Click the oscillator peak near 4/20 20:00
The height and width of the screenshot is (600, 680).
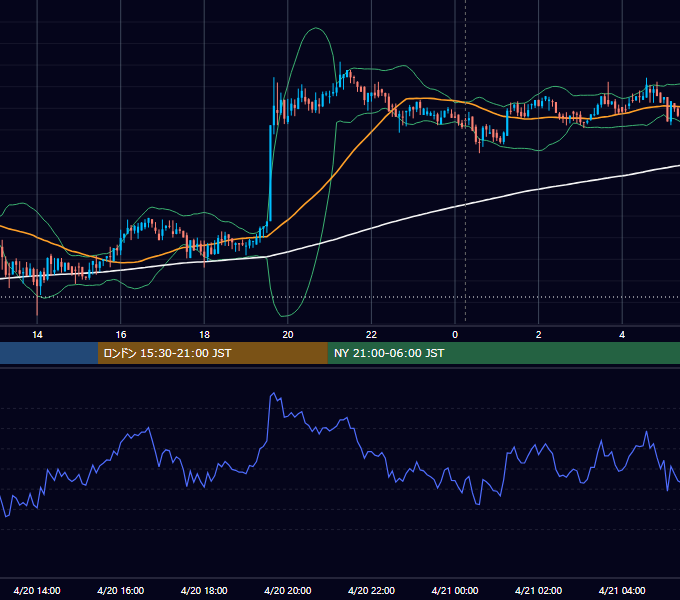[273, 394]
